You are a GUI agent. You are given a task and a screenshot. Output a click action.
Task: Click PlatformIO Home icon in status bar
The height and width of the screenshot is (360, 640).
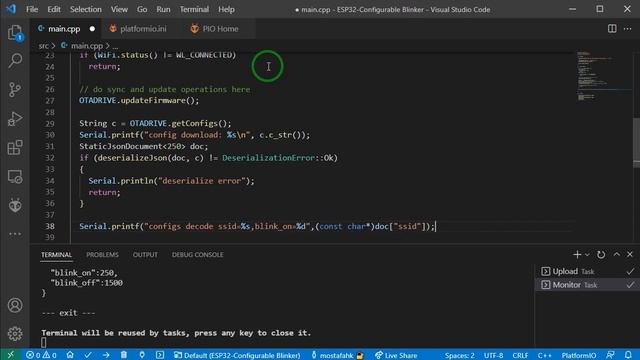[70, 355]
